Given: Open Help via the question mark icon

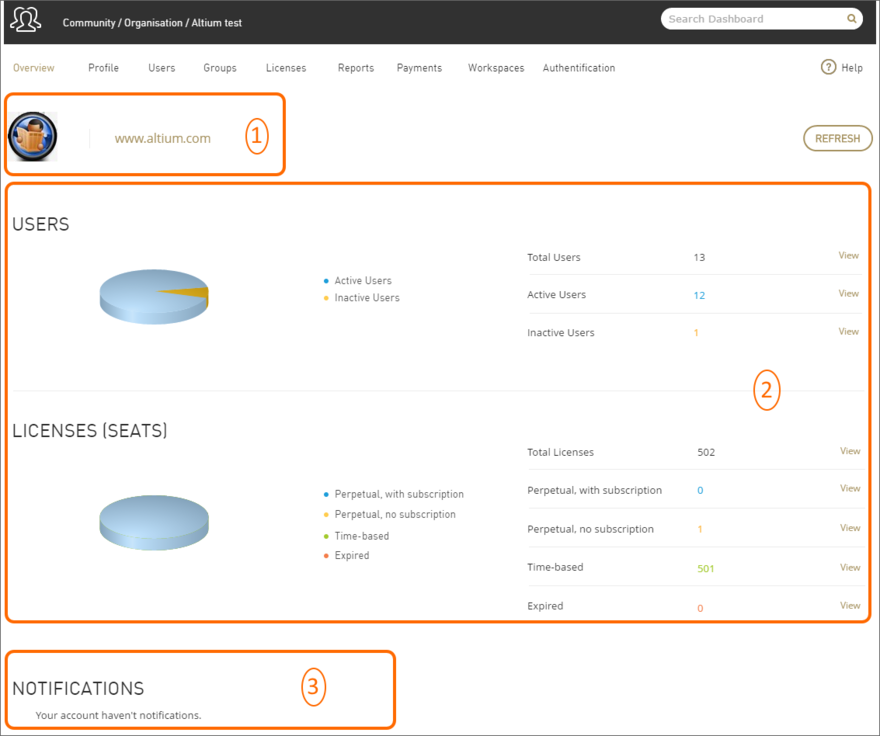Looking at the screenshot, I should coord(829,67).
